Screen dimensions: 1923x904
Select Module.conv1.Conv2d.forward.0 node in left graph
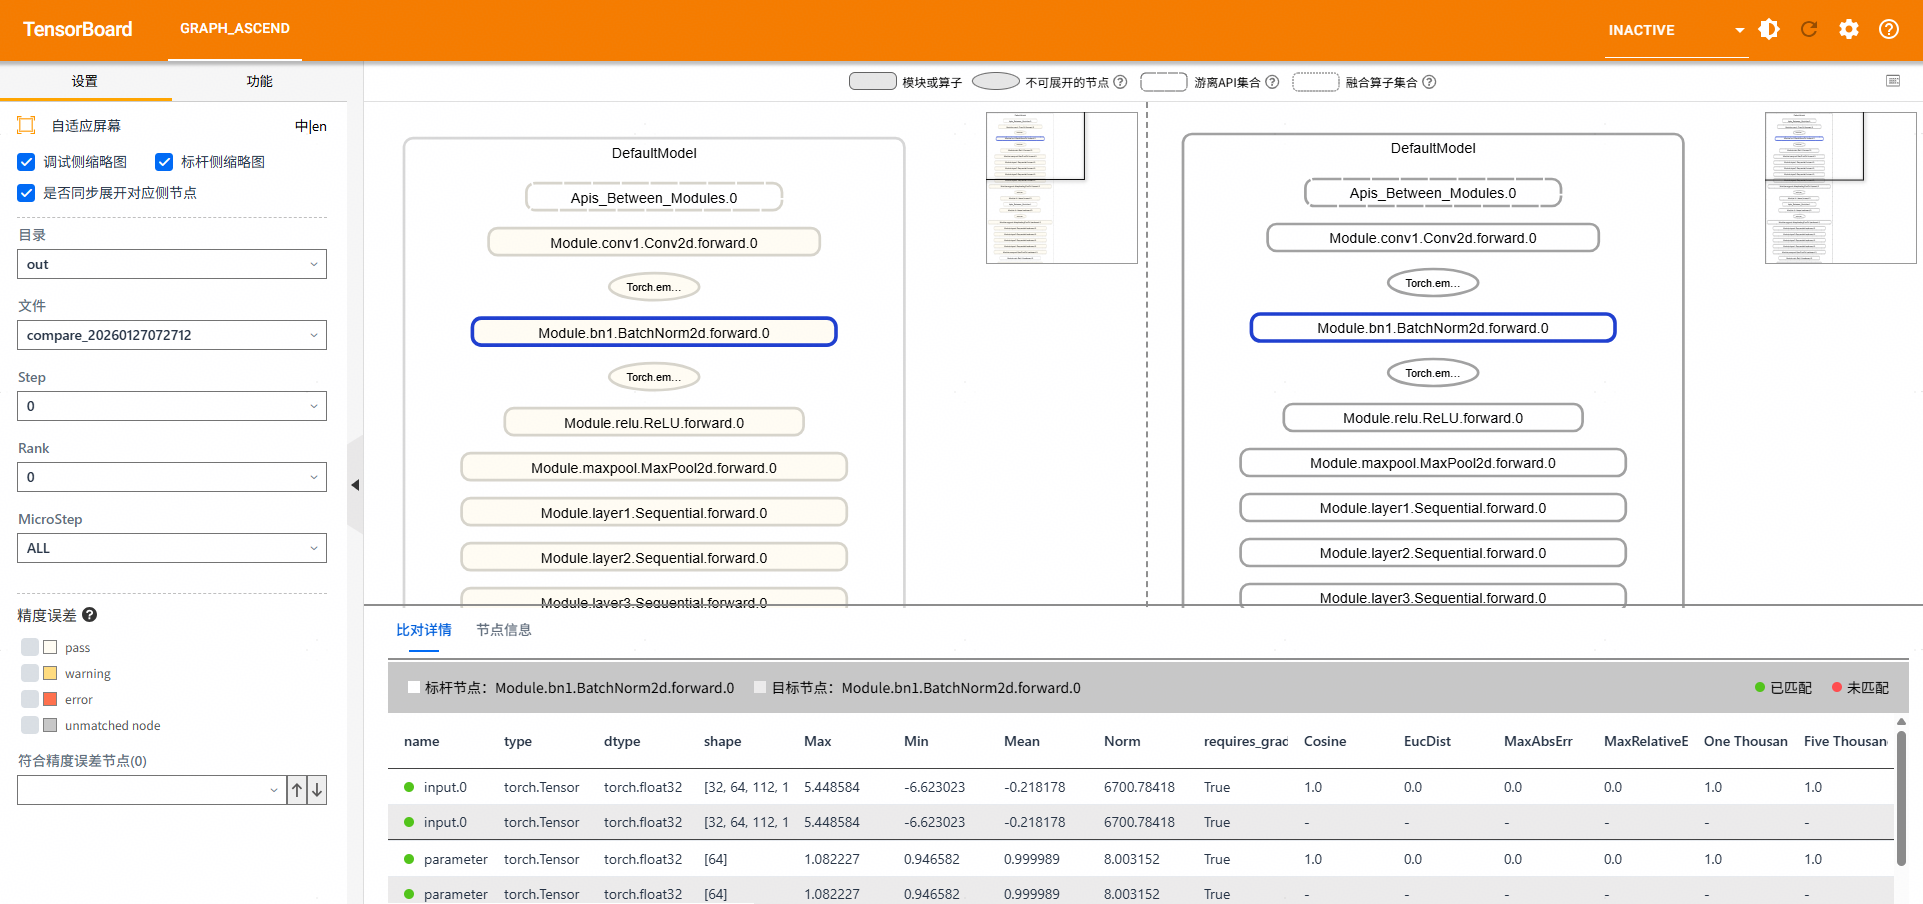coord(654,243)
